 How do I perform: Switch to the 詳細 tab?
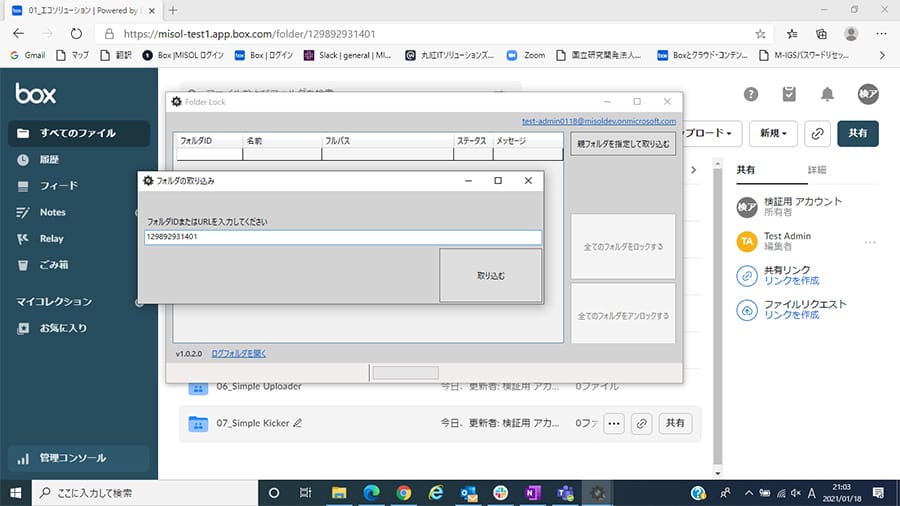[817, 170]
